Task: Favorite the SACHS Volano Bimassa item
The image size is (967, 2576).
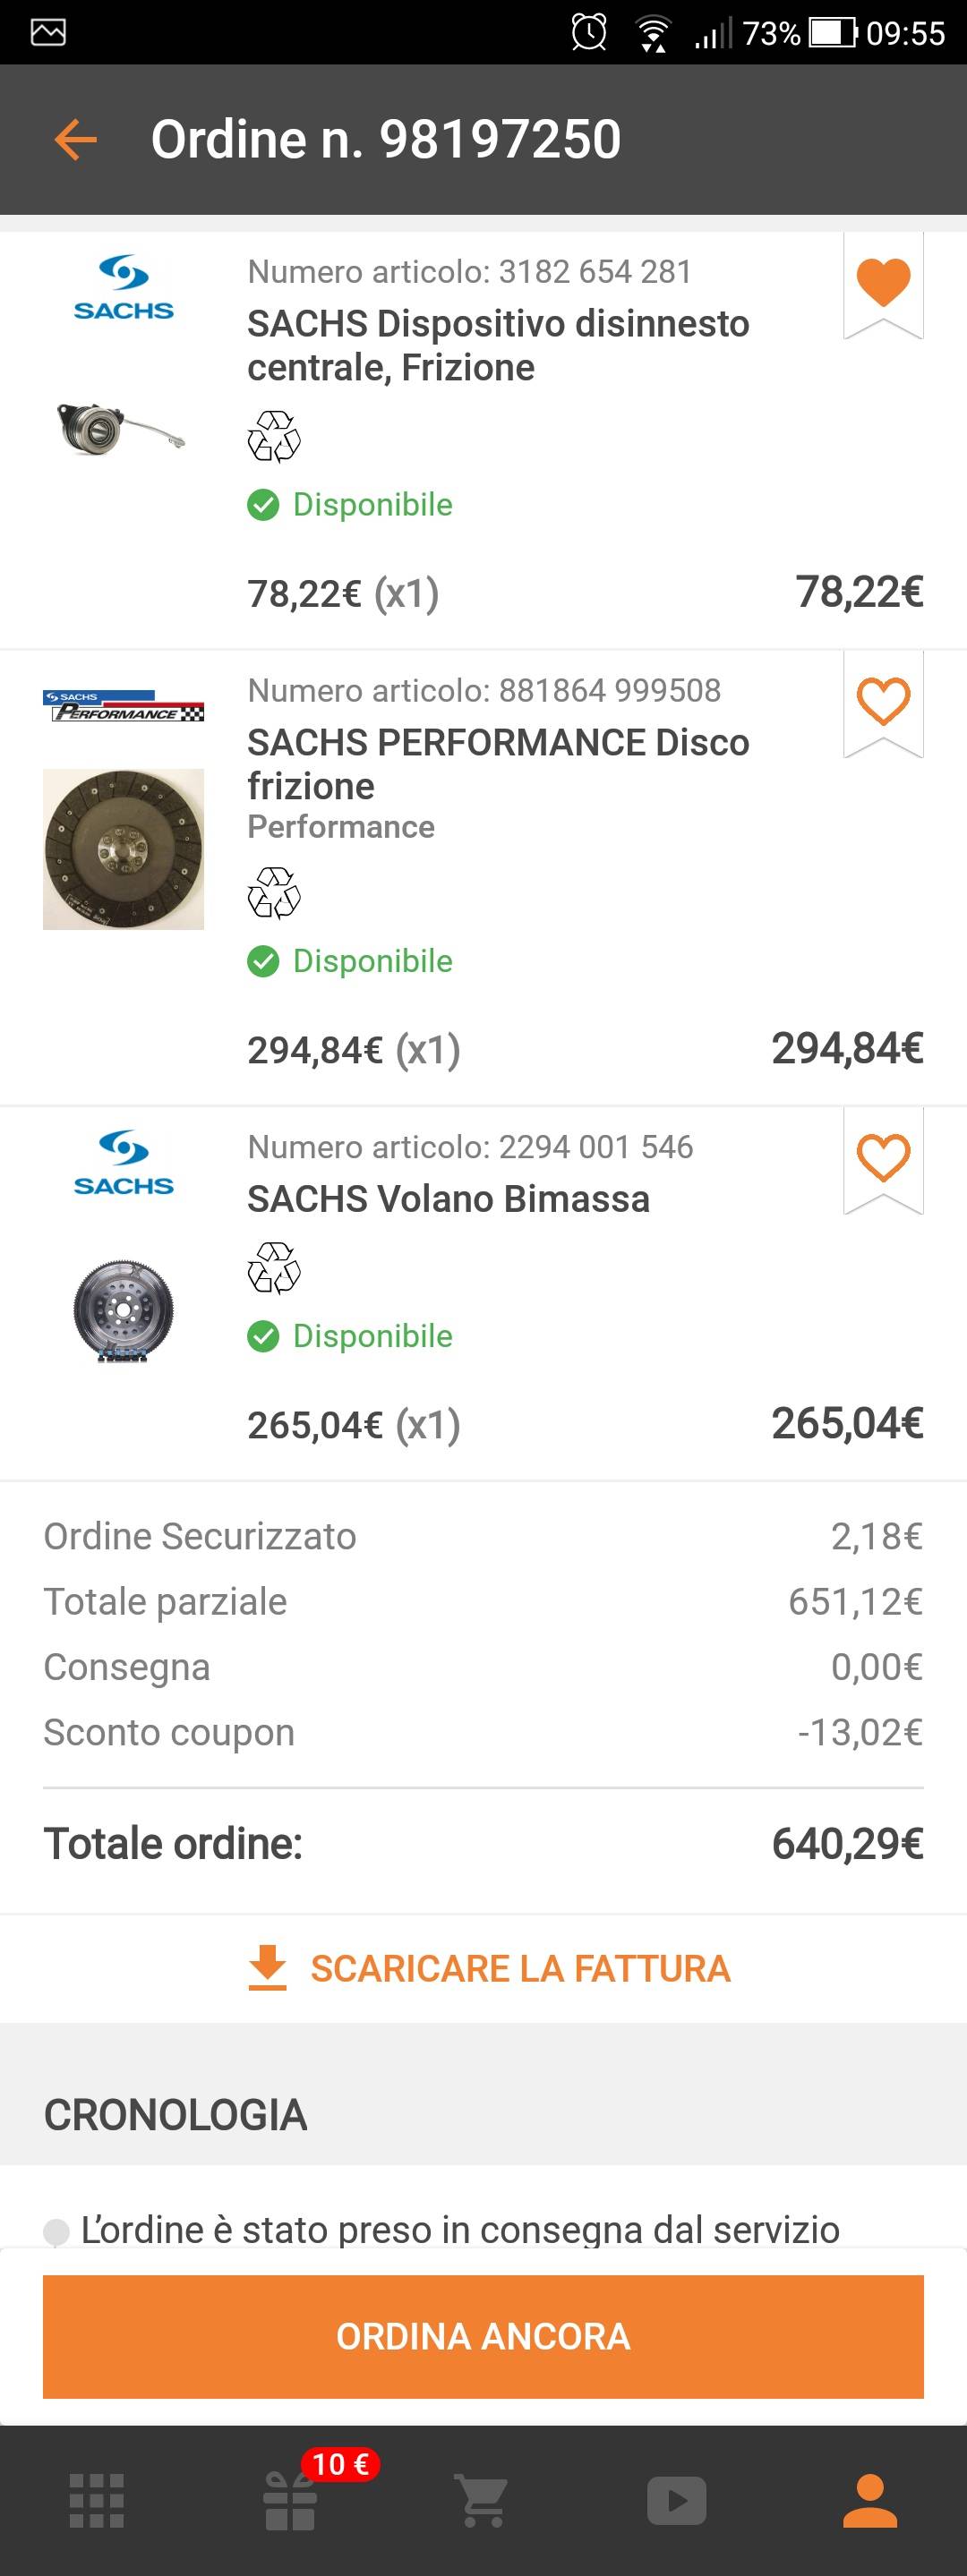Action: pos(883,1157)
